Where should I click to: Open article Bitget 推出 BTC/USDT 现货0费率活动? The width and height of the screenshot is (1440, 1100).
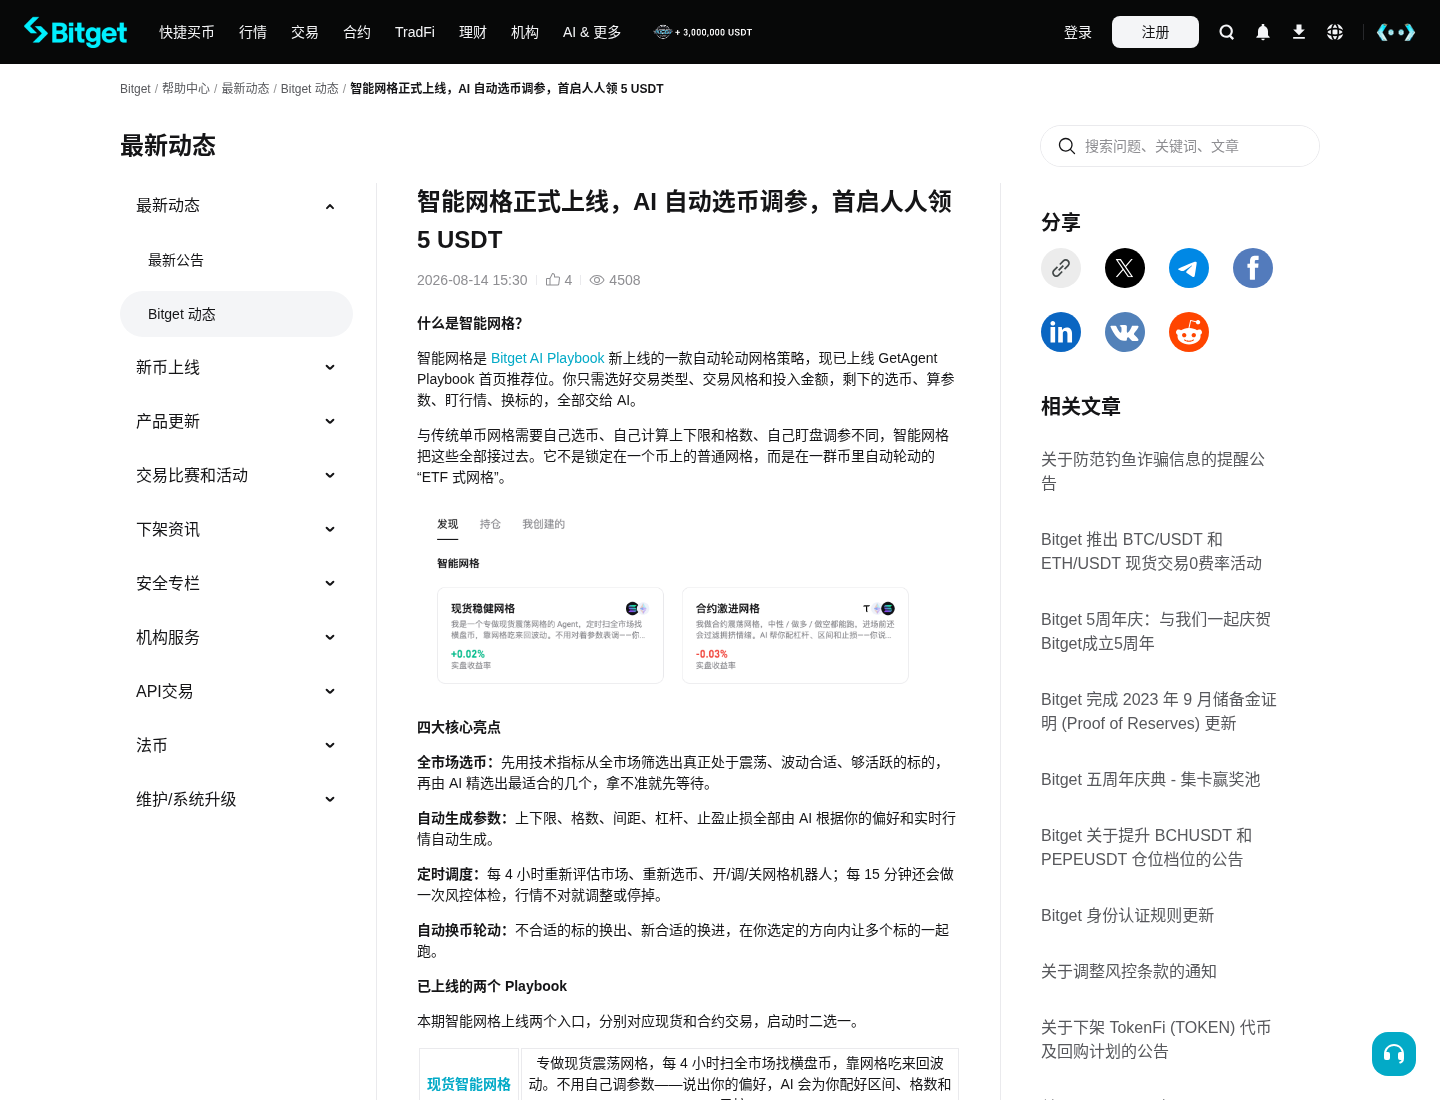point(1151,551)
